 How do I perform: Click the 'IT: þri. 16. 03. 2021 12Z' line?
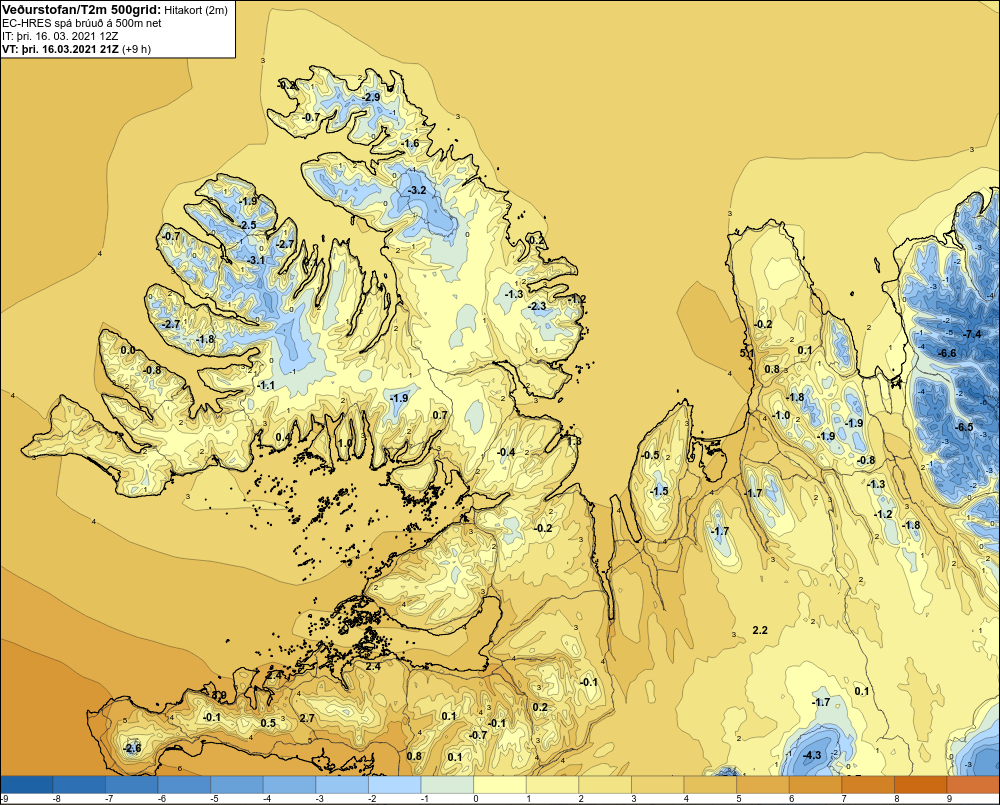click(x=61, y=36)
